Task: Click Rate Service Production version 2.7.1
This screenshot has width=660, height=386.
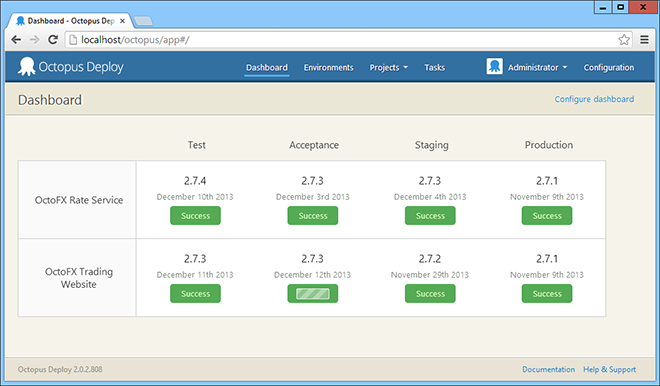Action: coord(547,181)
